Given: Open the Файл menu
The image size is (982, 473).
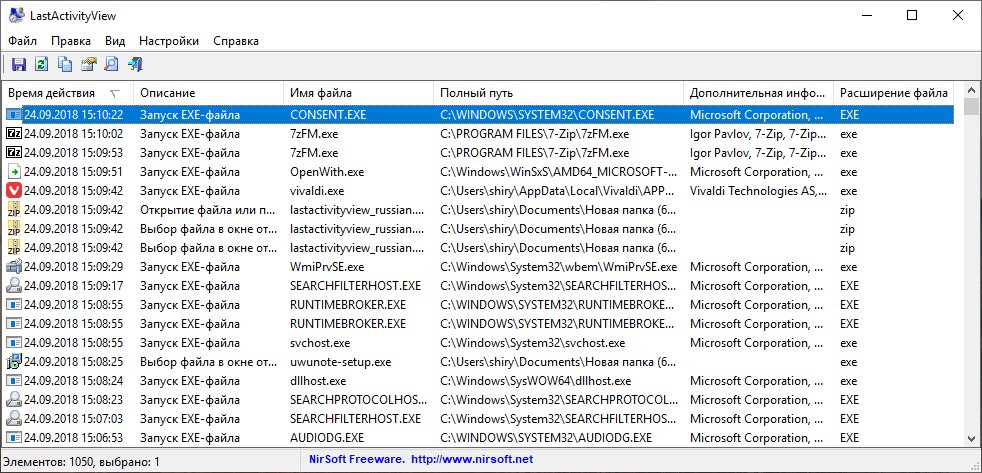Looking at the screenshot, I should (x=23, y=41).
